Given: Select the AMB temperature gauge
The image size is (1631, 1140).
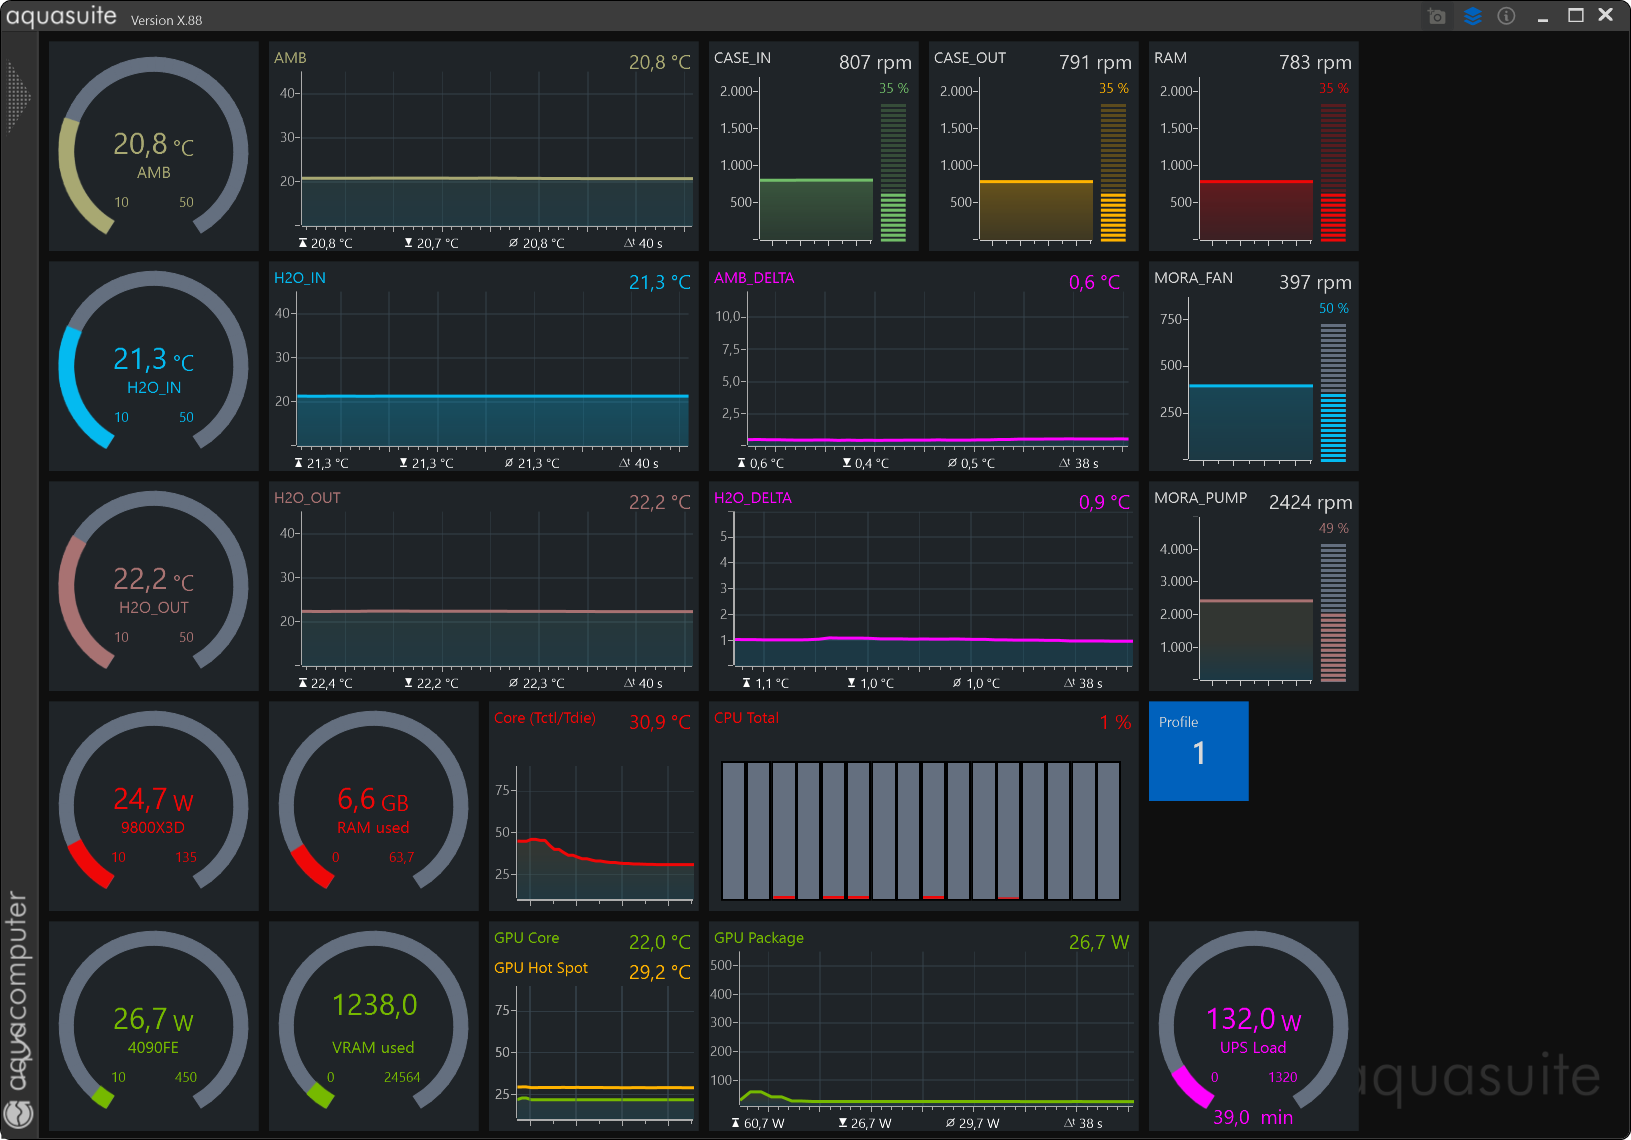Looking at the screenshot, I should (153, 146).
